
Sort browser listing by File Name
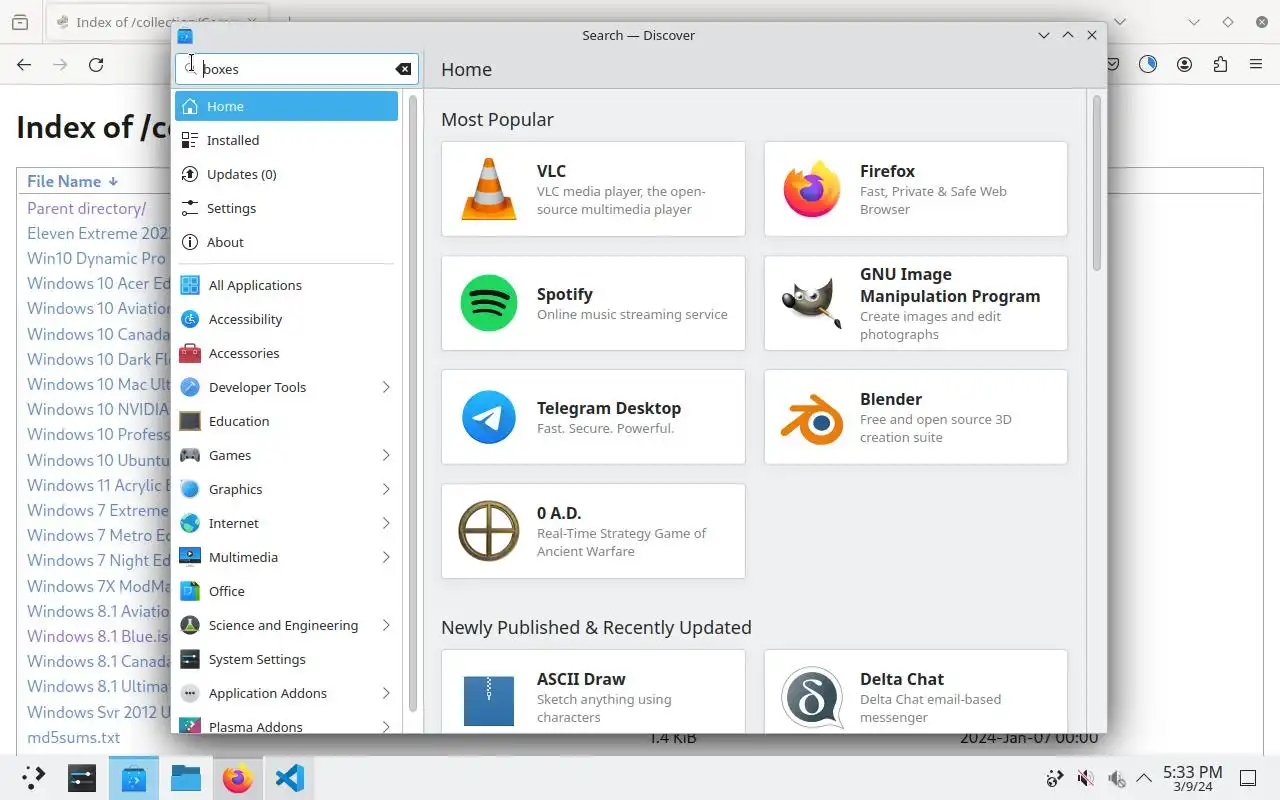[72, 181]
